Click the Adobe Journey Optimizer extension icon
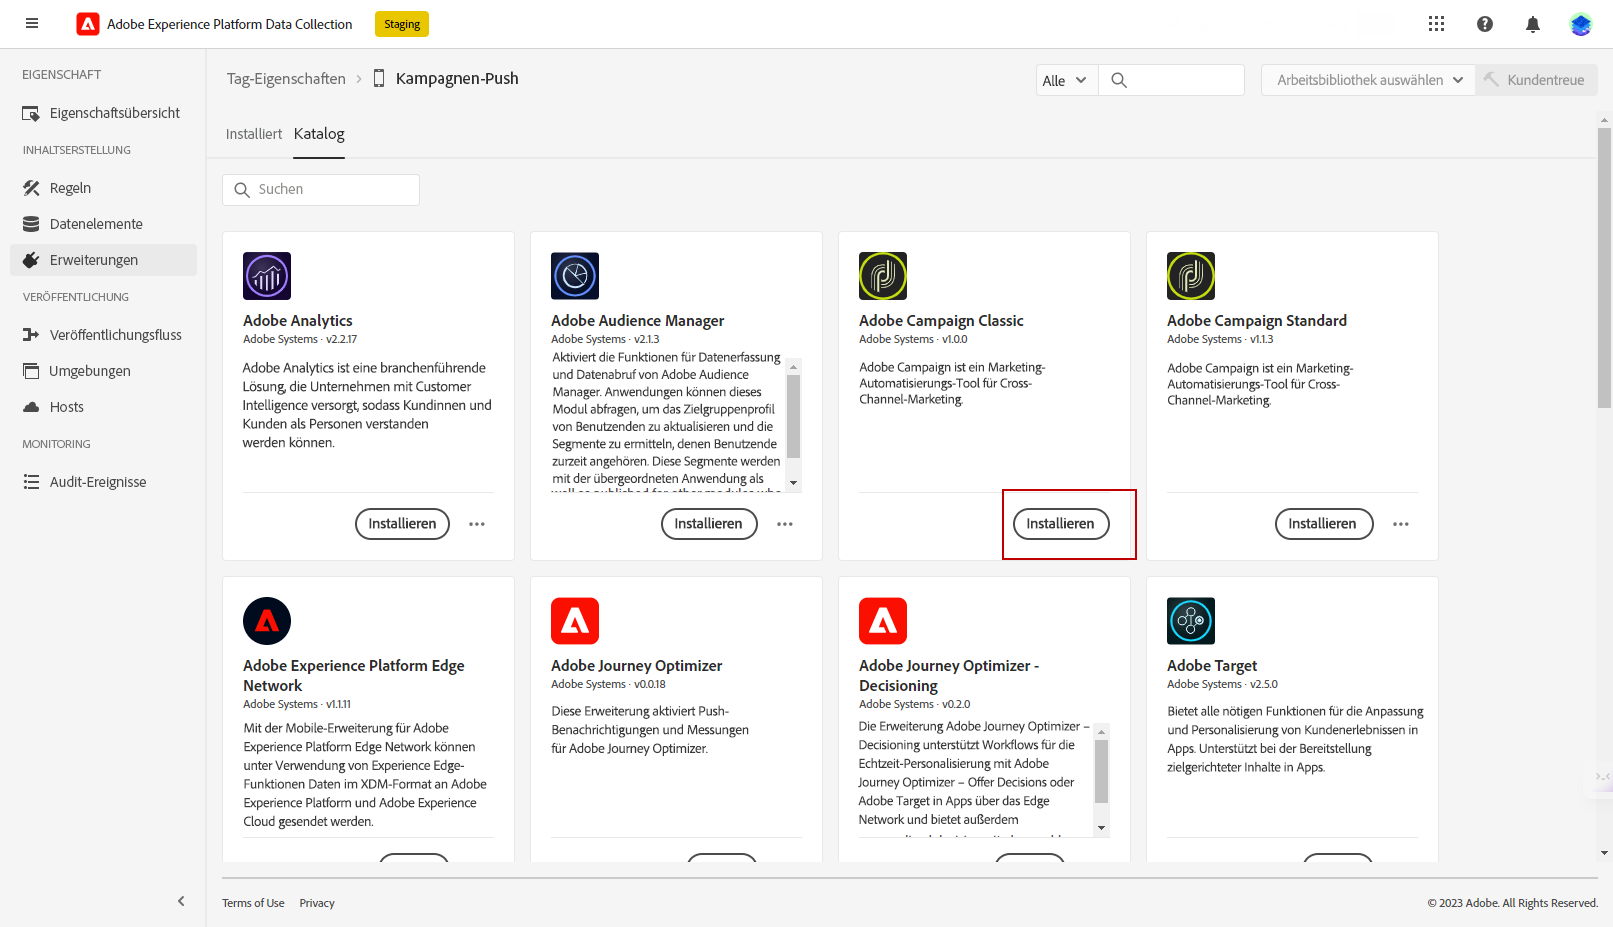1613x927 pixels. tap(575, 621)
